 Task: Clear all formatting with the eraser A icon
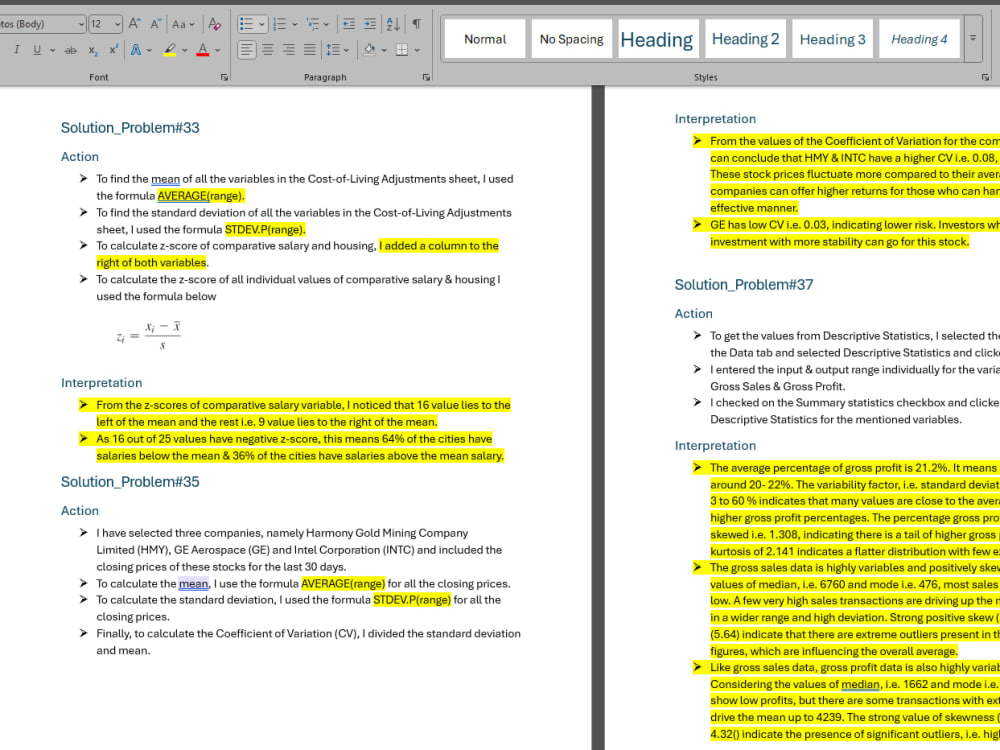point(214,24)
